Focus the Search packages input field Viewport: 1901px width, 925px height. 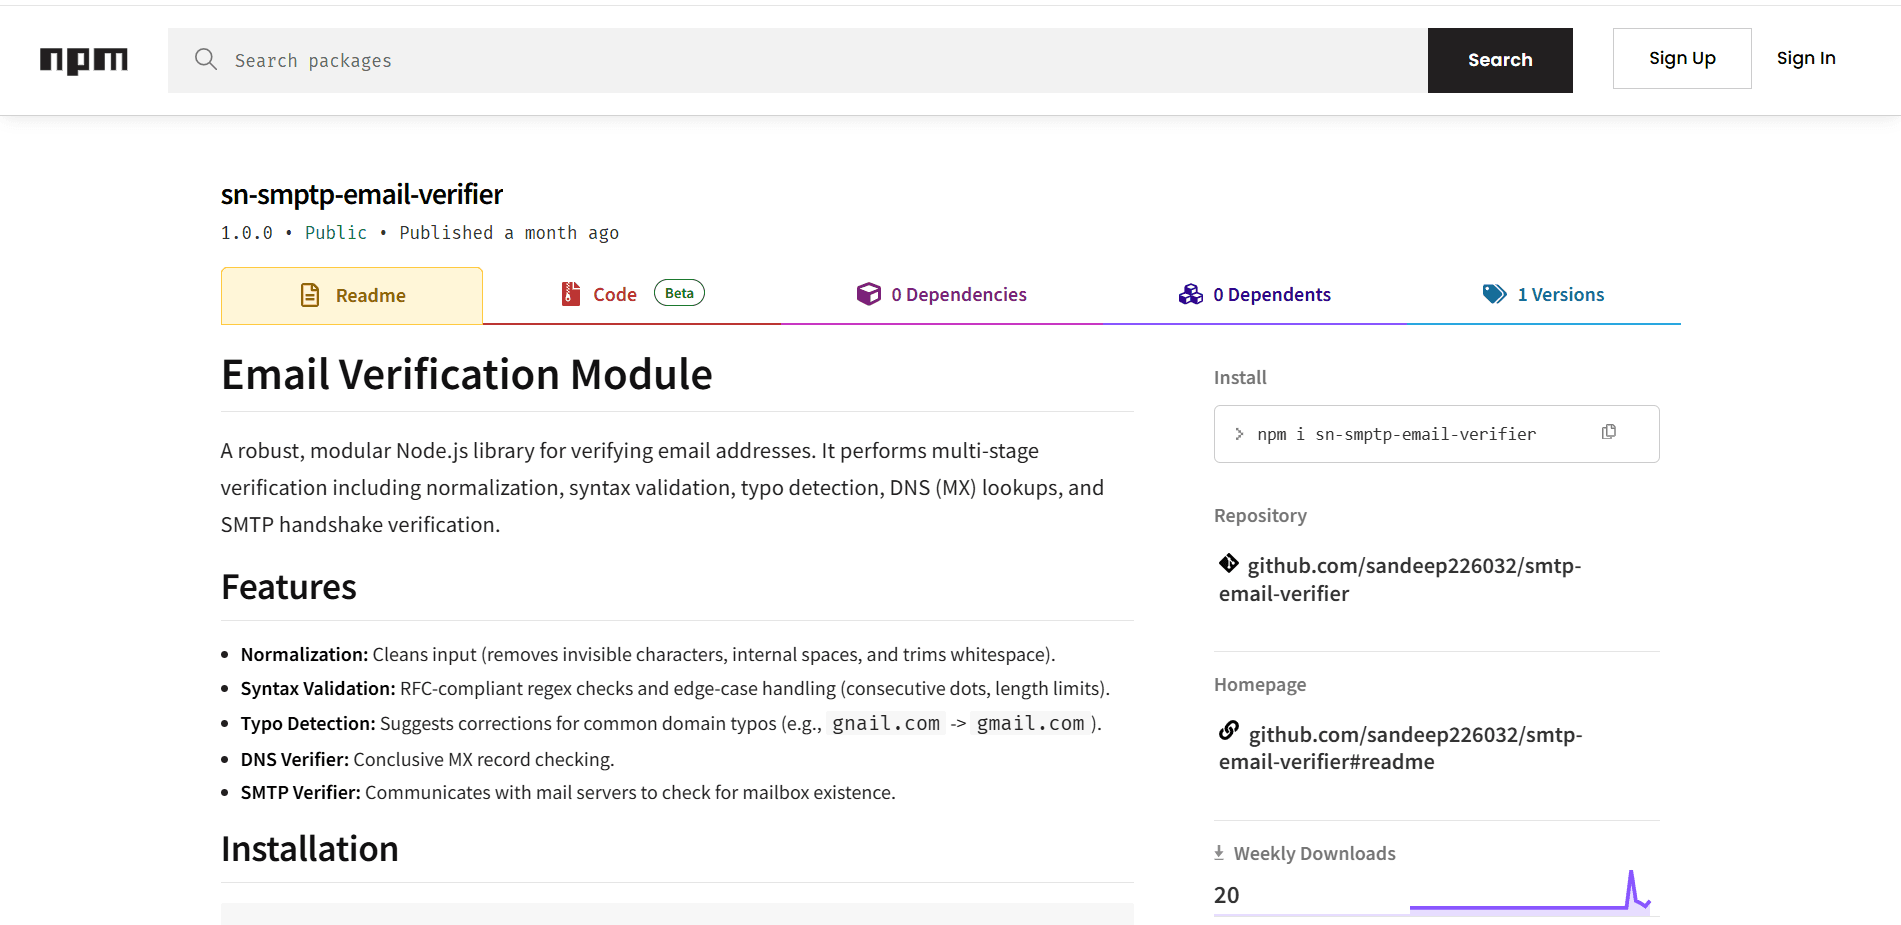coord(798,60)
